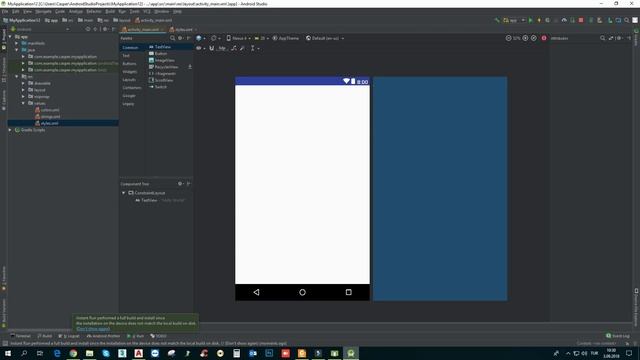Open the locale Default (en-us) dropdown
This screenshot has height=360, width=640.
pos(325,38)
